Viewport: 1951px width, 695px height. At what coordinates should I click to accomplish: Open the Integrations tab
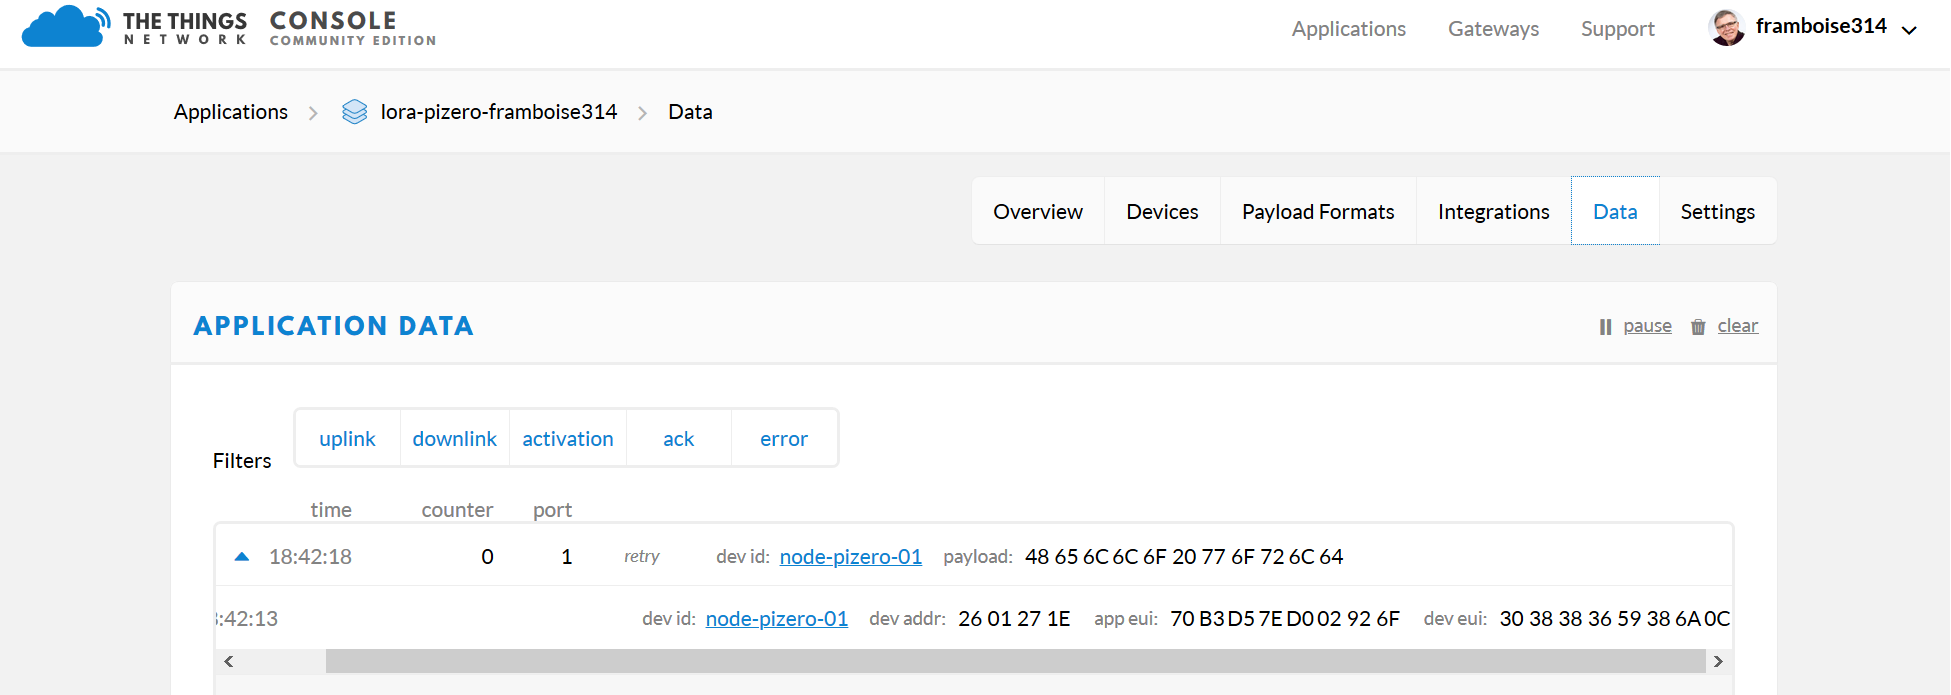click(x=1494, y=211)
